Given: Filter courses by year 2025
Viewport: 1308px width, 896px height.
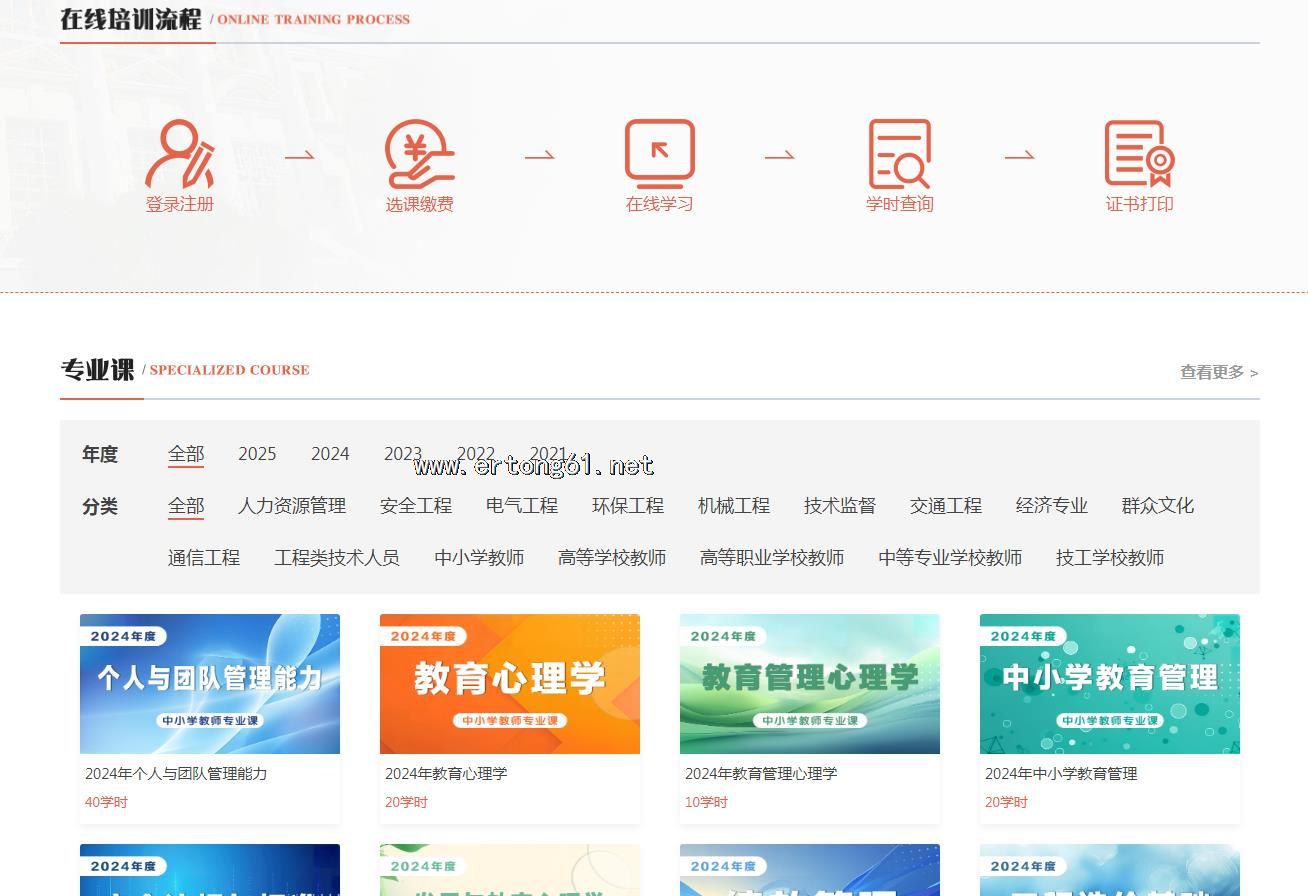Looking at the screenshot, I should click(257, 454).
